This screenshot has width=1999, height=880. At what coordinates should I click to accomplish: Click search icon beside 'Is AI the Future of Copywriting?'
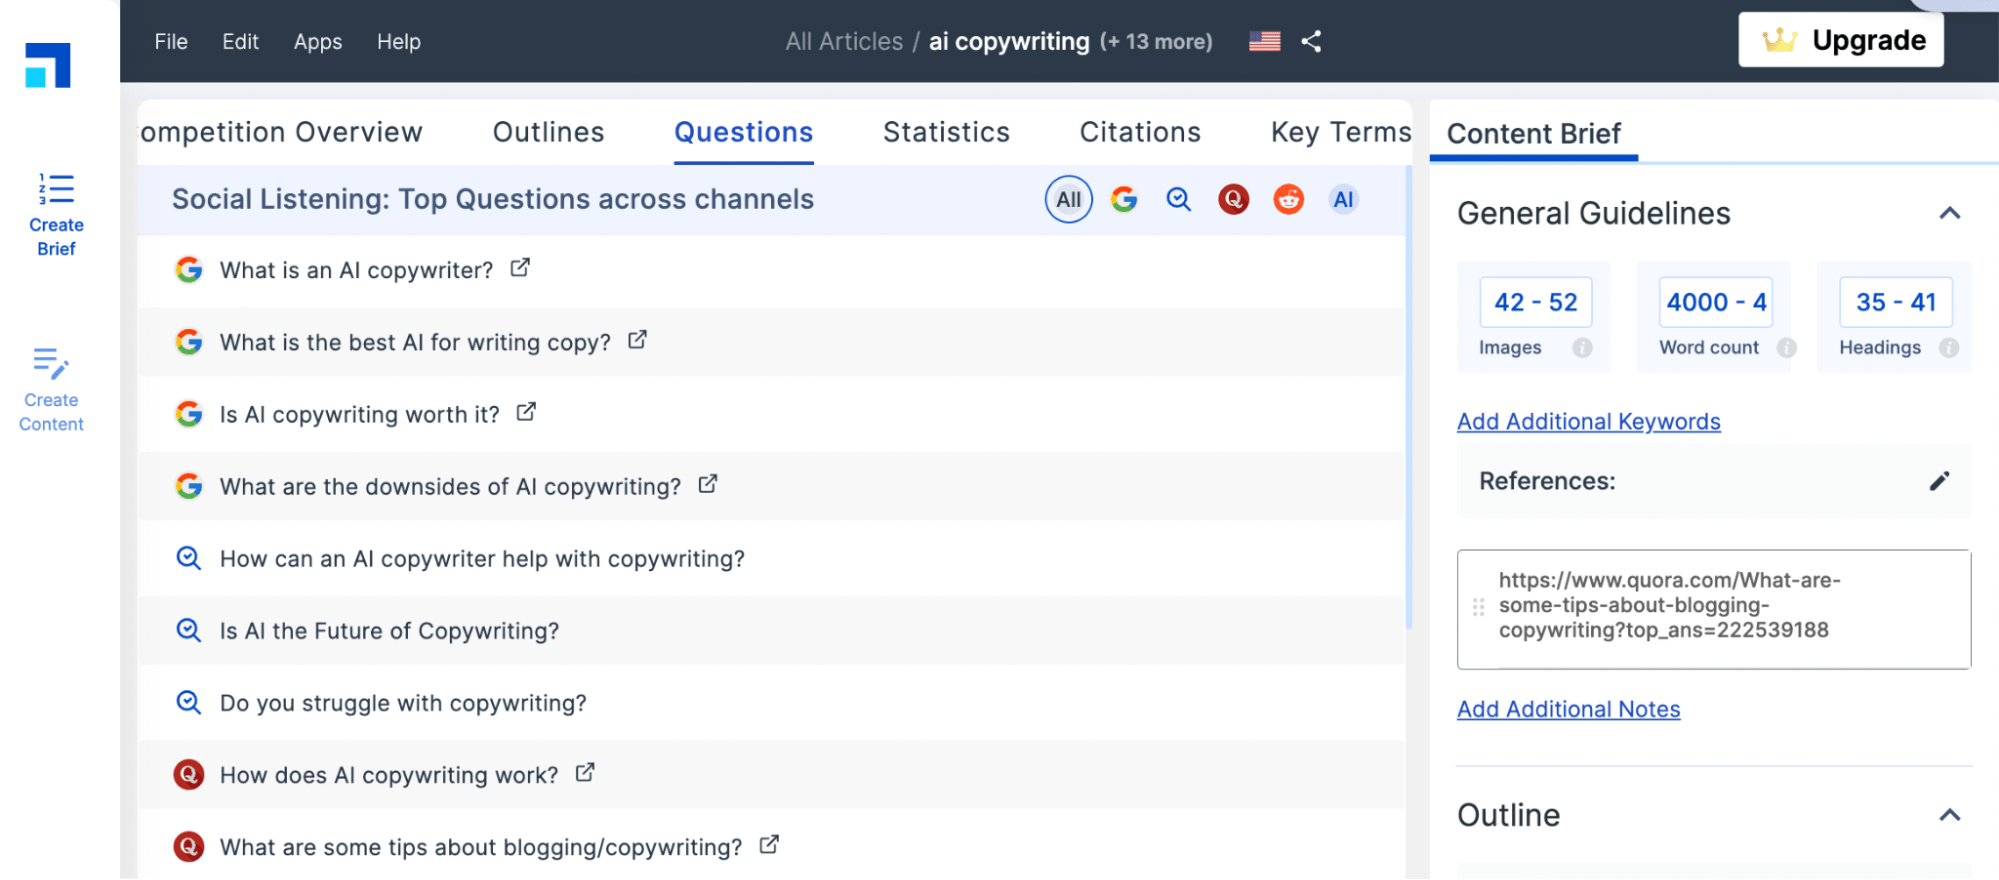(x=189, y=630)
